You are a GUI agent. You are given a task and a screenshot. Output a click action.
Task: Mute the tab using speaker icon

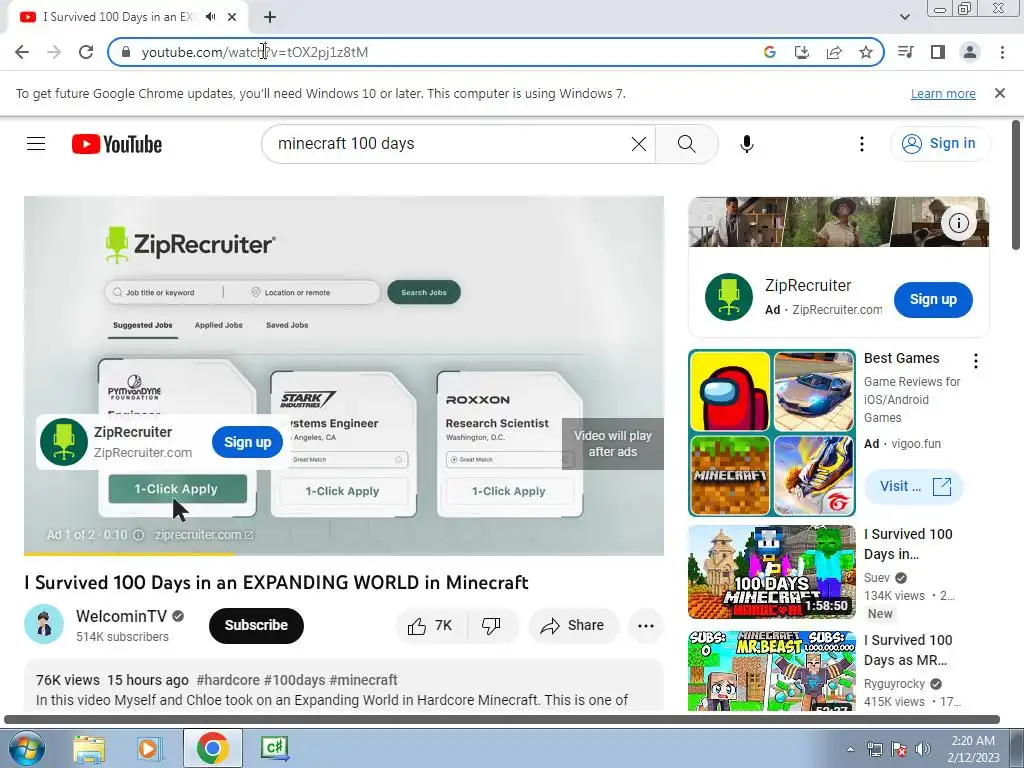click(210, 17)
